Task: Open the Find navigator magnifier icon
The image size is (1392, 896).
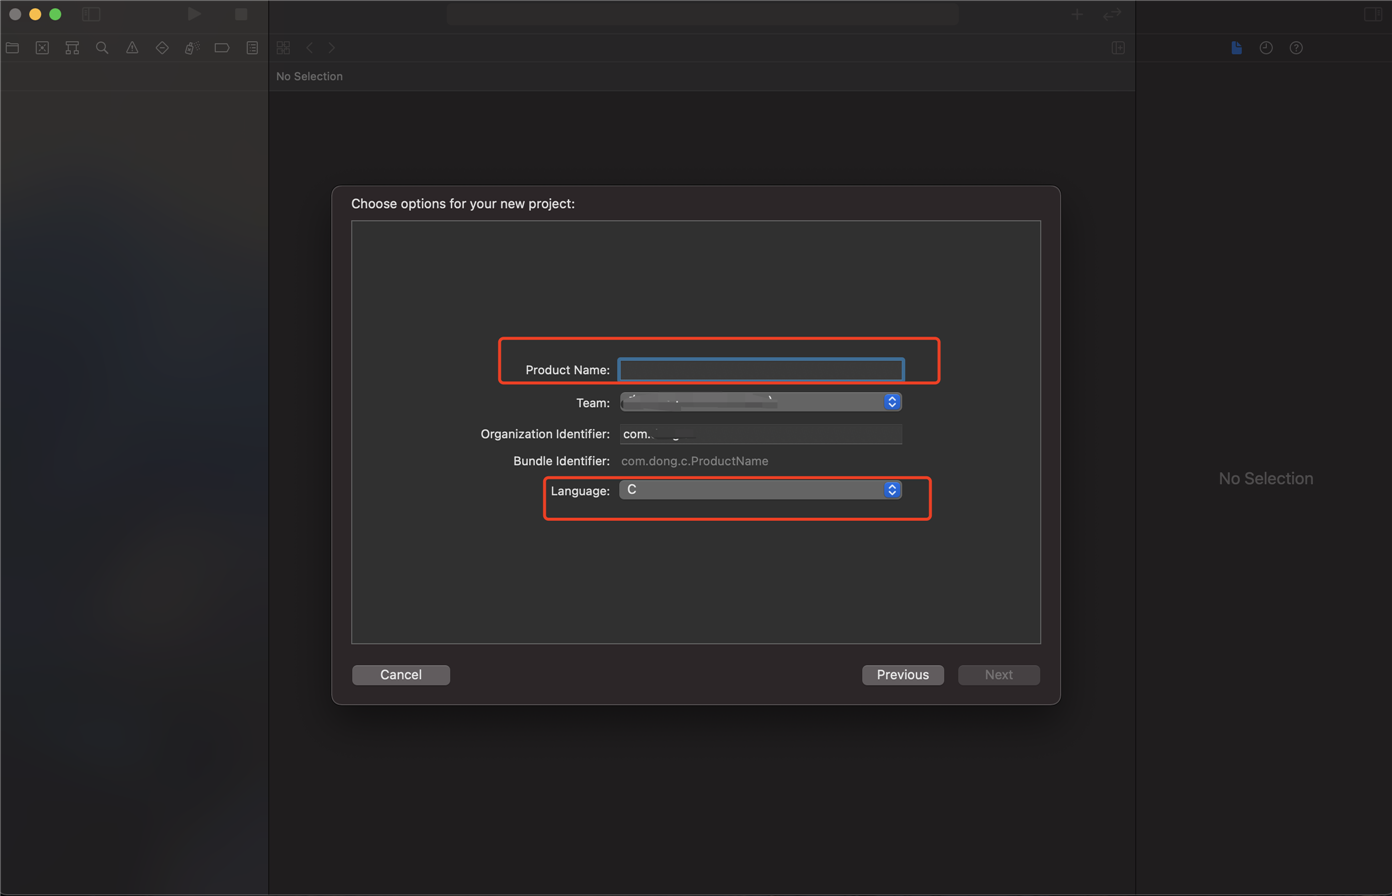Action: pyautogui.click(x=102, y=47)
